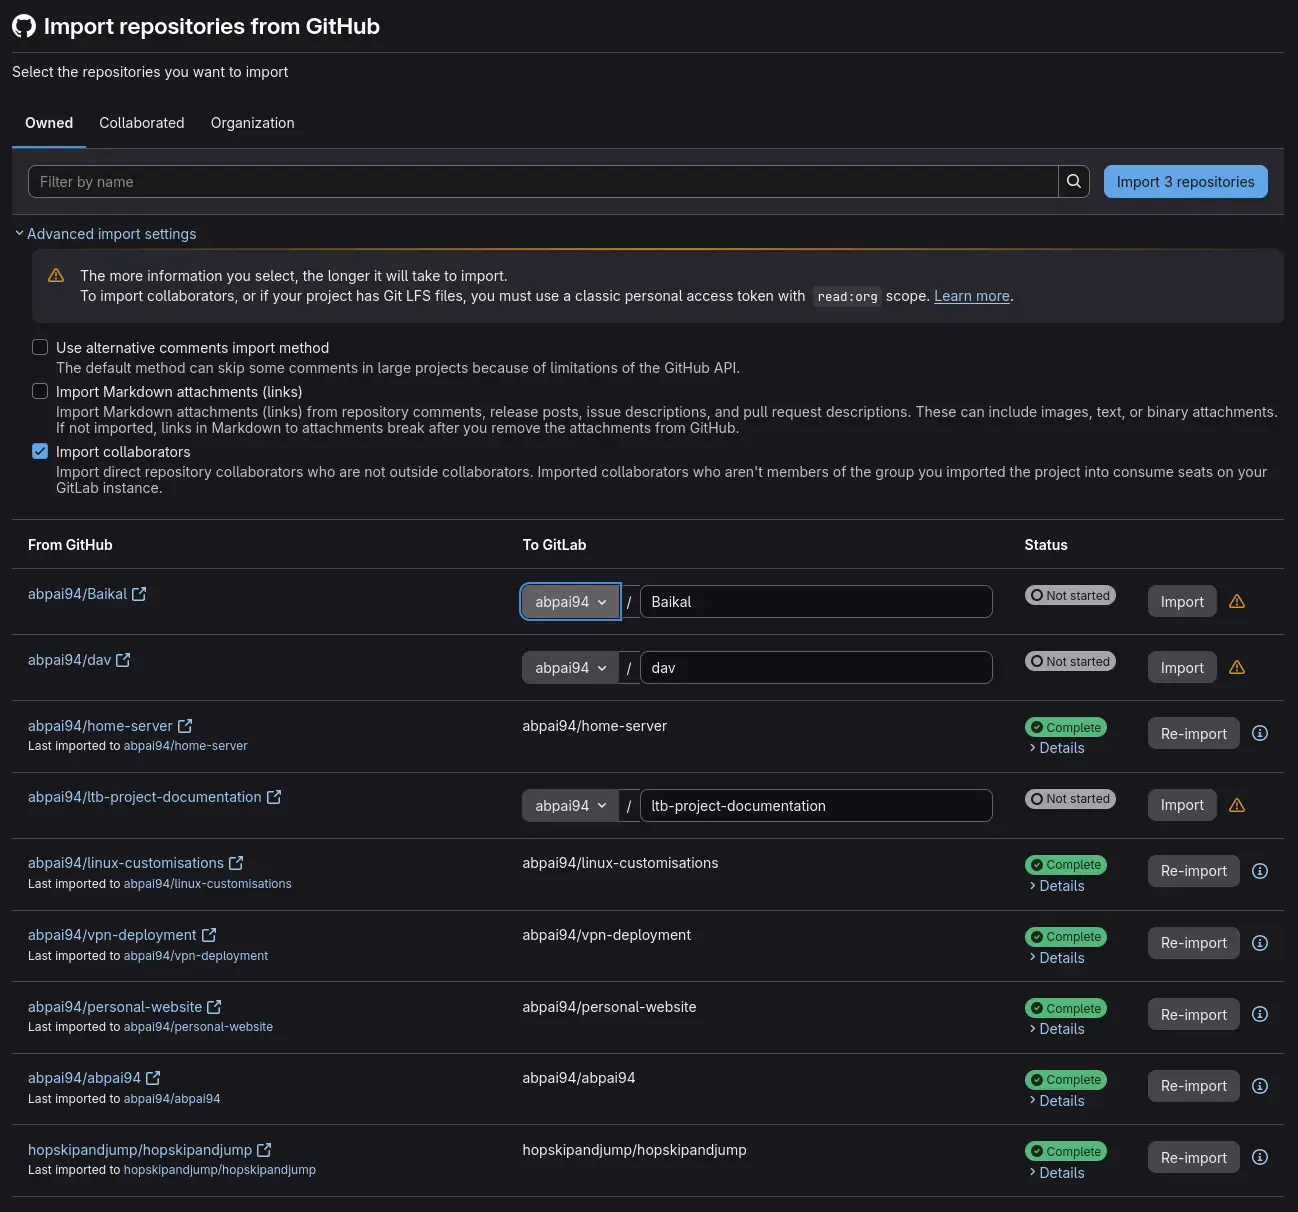Click the warning icon in the alert banner
The height and width of the screenshot is (1212, 1298).
tap(56, 275)
